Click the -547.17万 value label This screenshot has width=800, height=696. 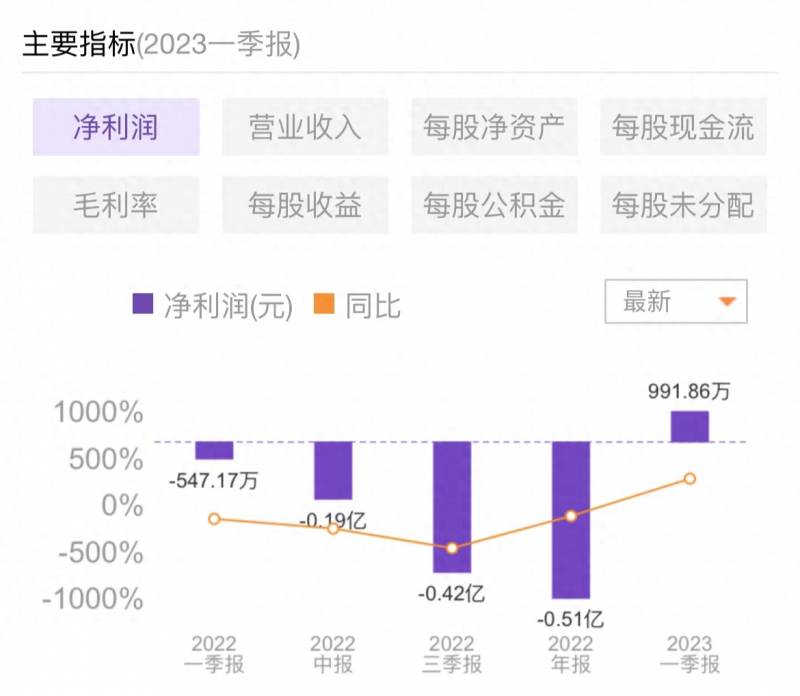tap(214, 481)
